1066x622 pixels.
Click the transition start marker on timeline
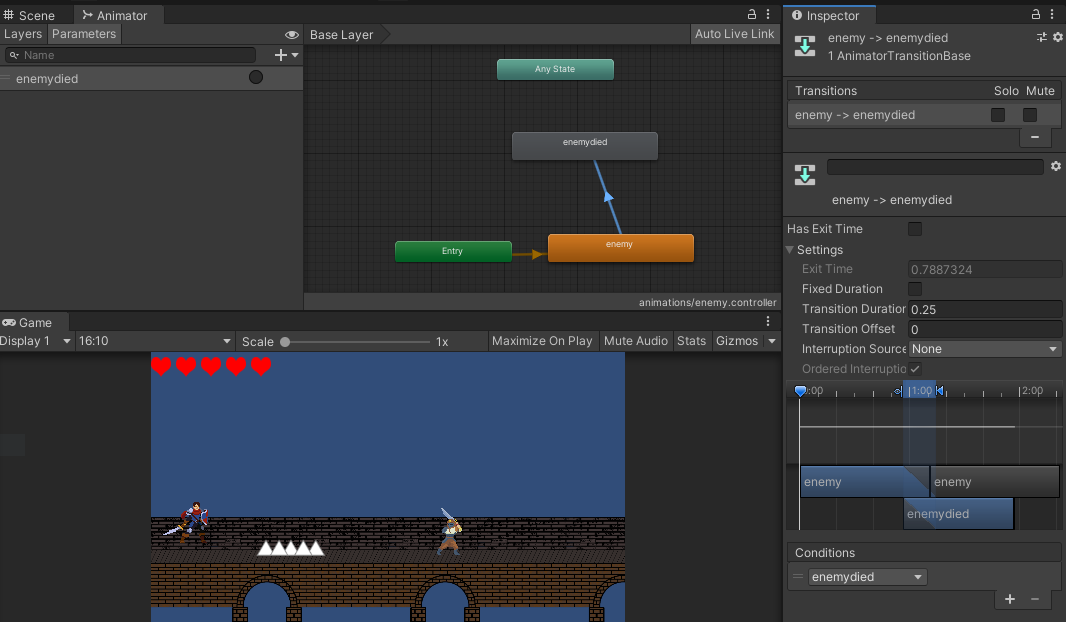pos(898,391)
